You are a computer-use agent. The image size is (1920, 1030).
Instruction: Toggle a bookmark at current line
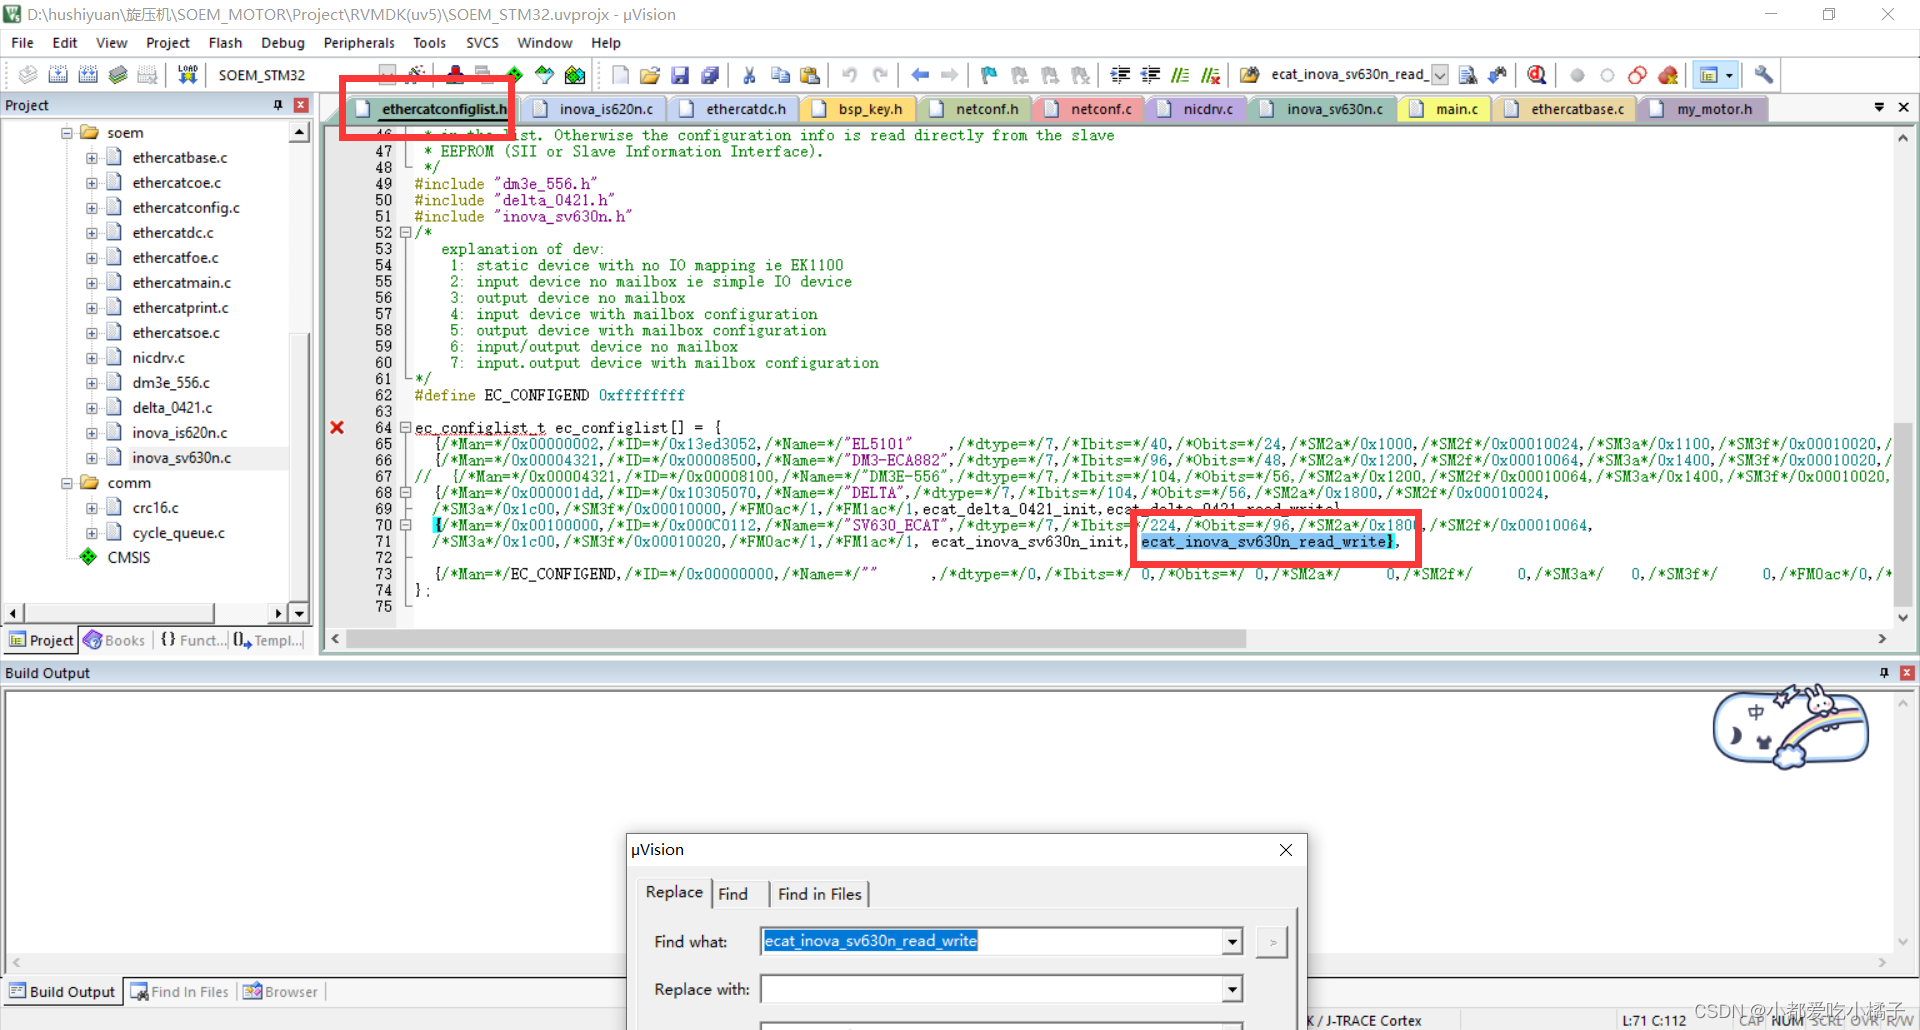(988, 74)
